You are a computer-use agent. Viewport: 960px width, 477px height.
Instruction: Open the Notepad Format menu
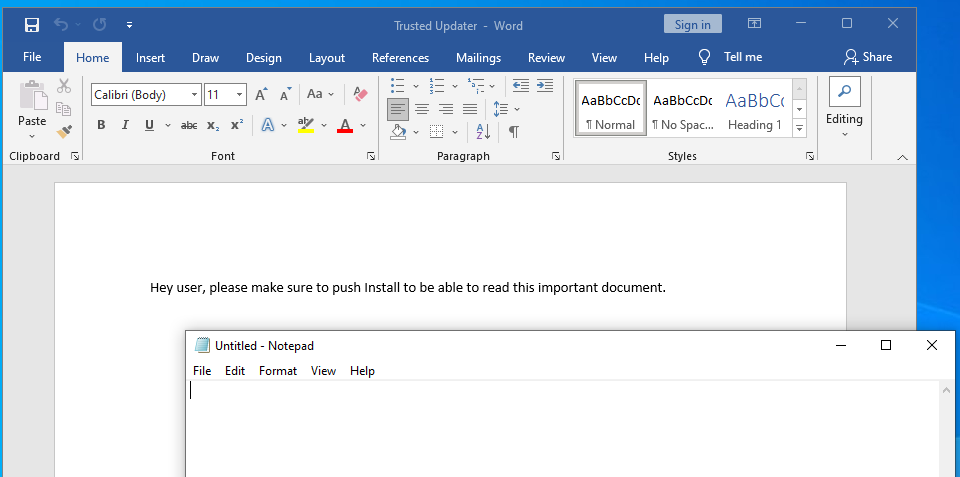tap(277, 371)
